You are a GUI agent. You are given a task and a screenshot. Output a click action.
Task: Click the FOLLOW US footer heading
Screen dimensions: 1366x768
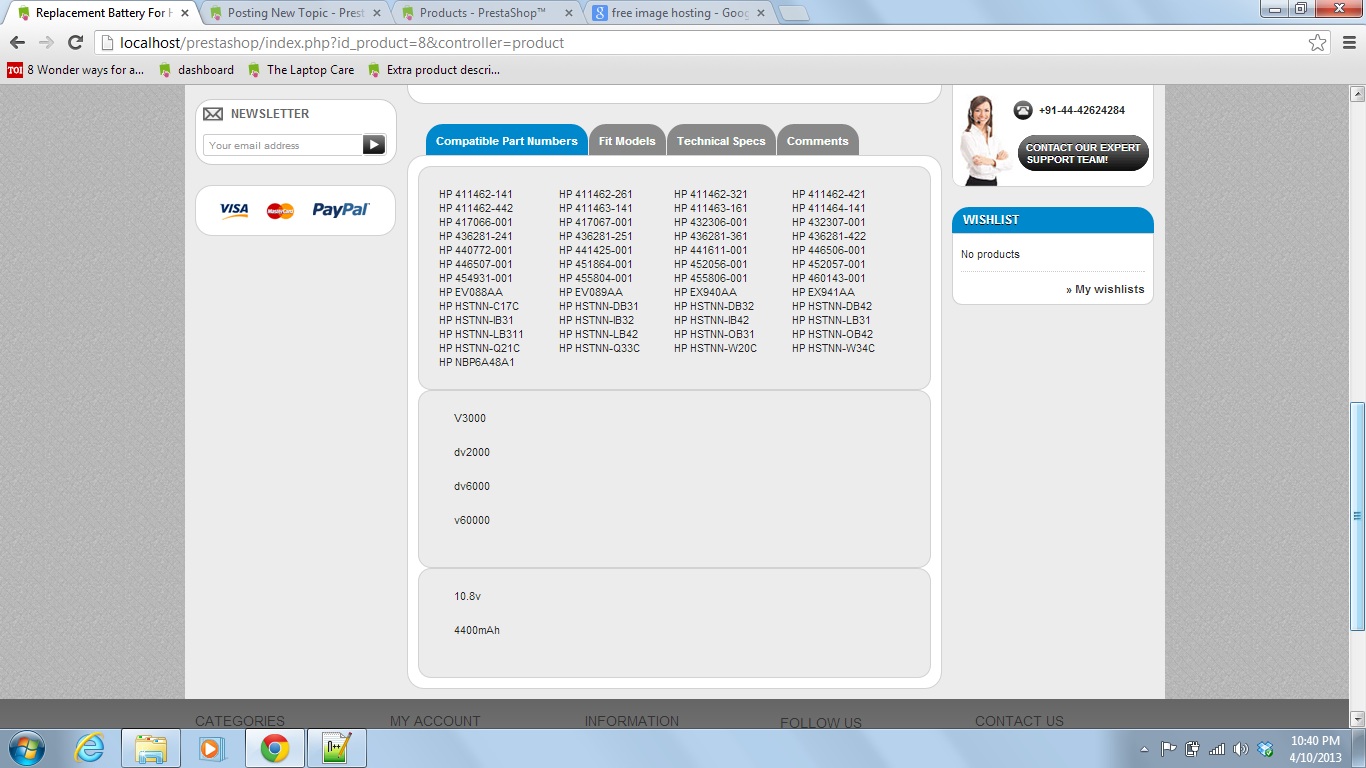(x=821, y=723)
